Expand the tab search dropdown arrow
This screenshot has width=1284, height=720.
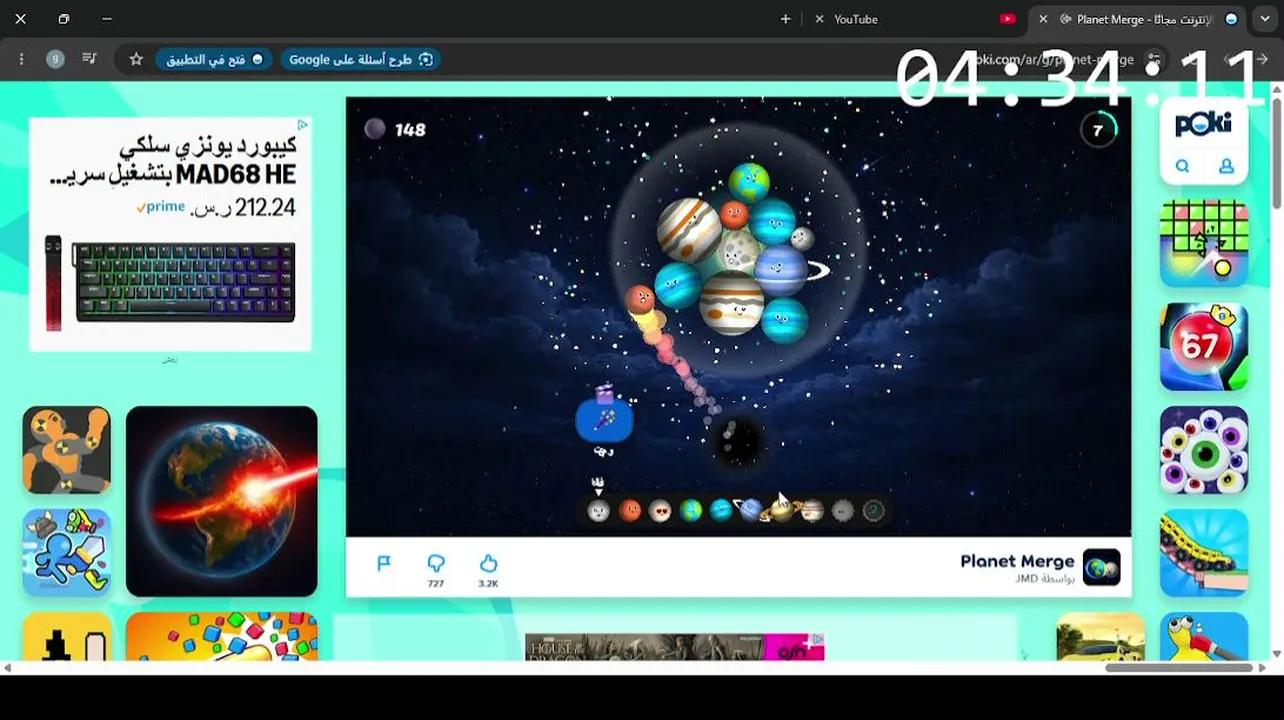(1265, 19)
